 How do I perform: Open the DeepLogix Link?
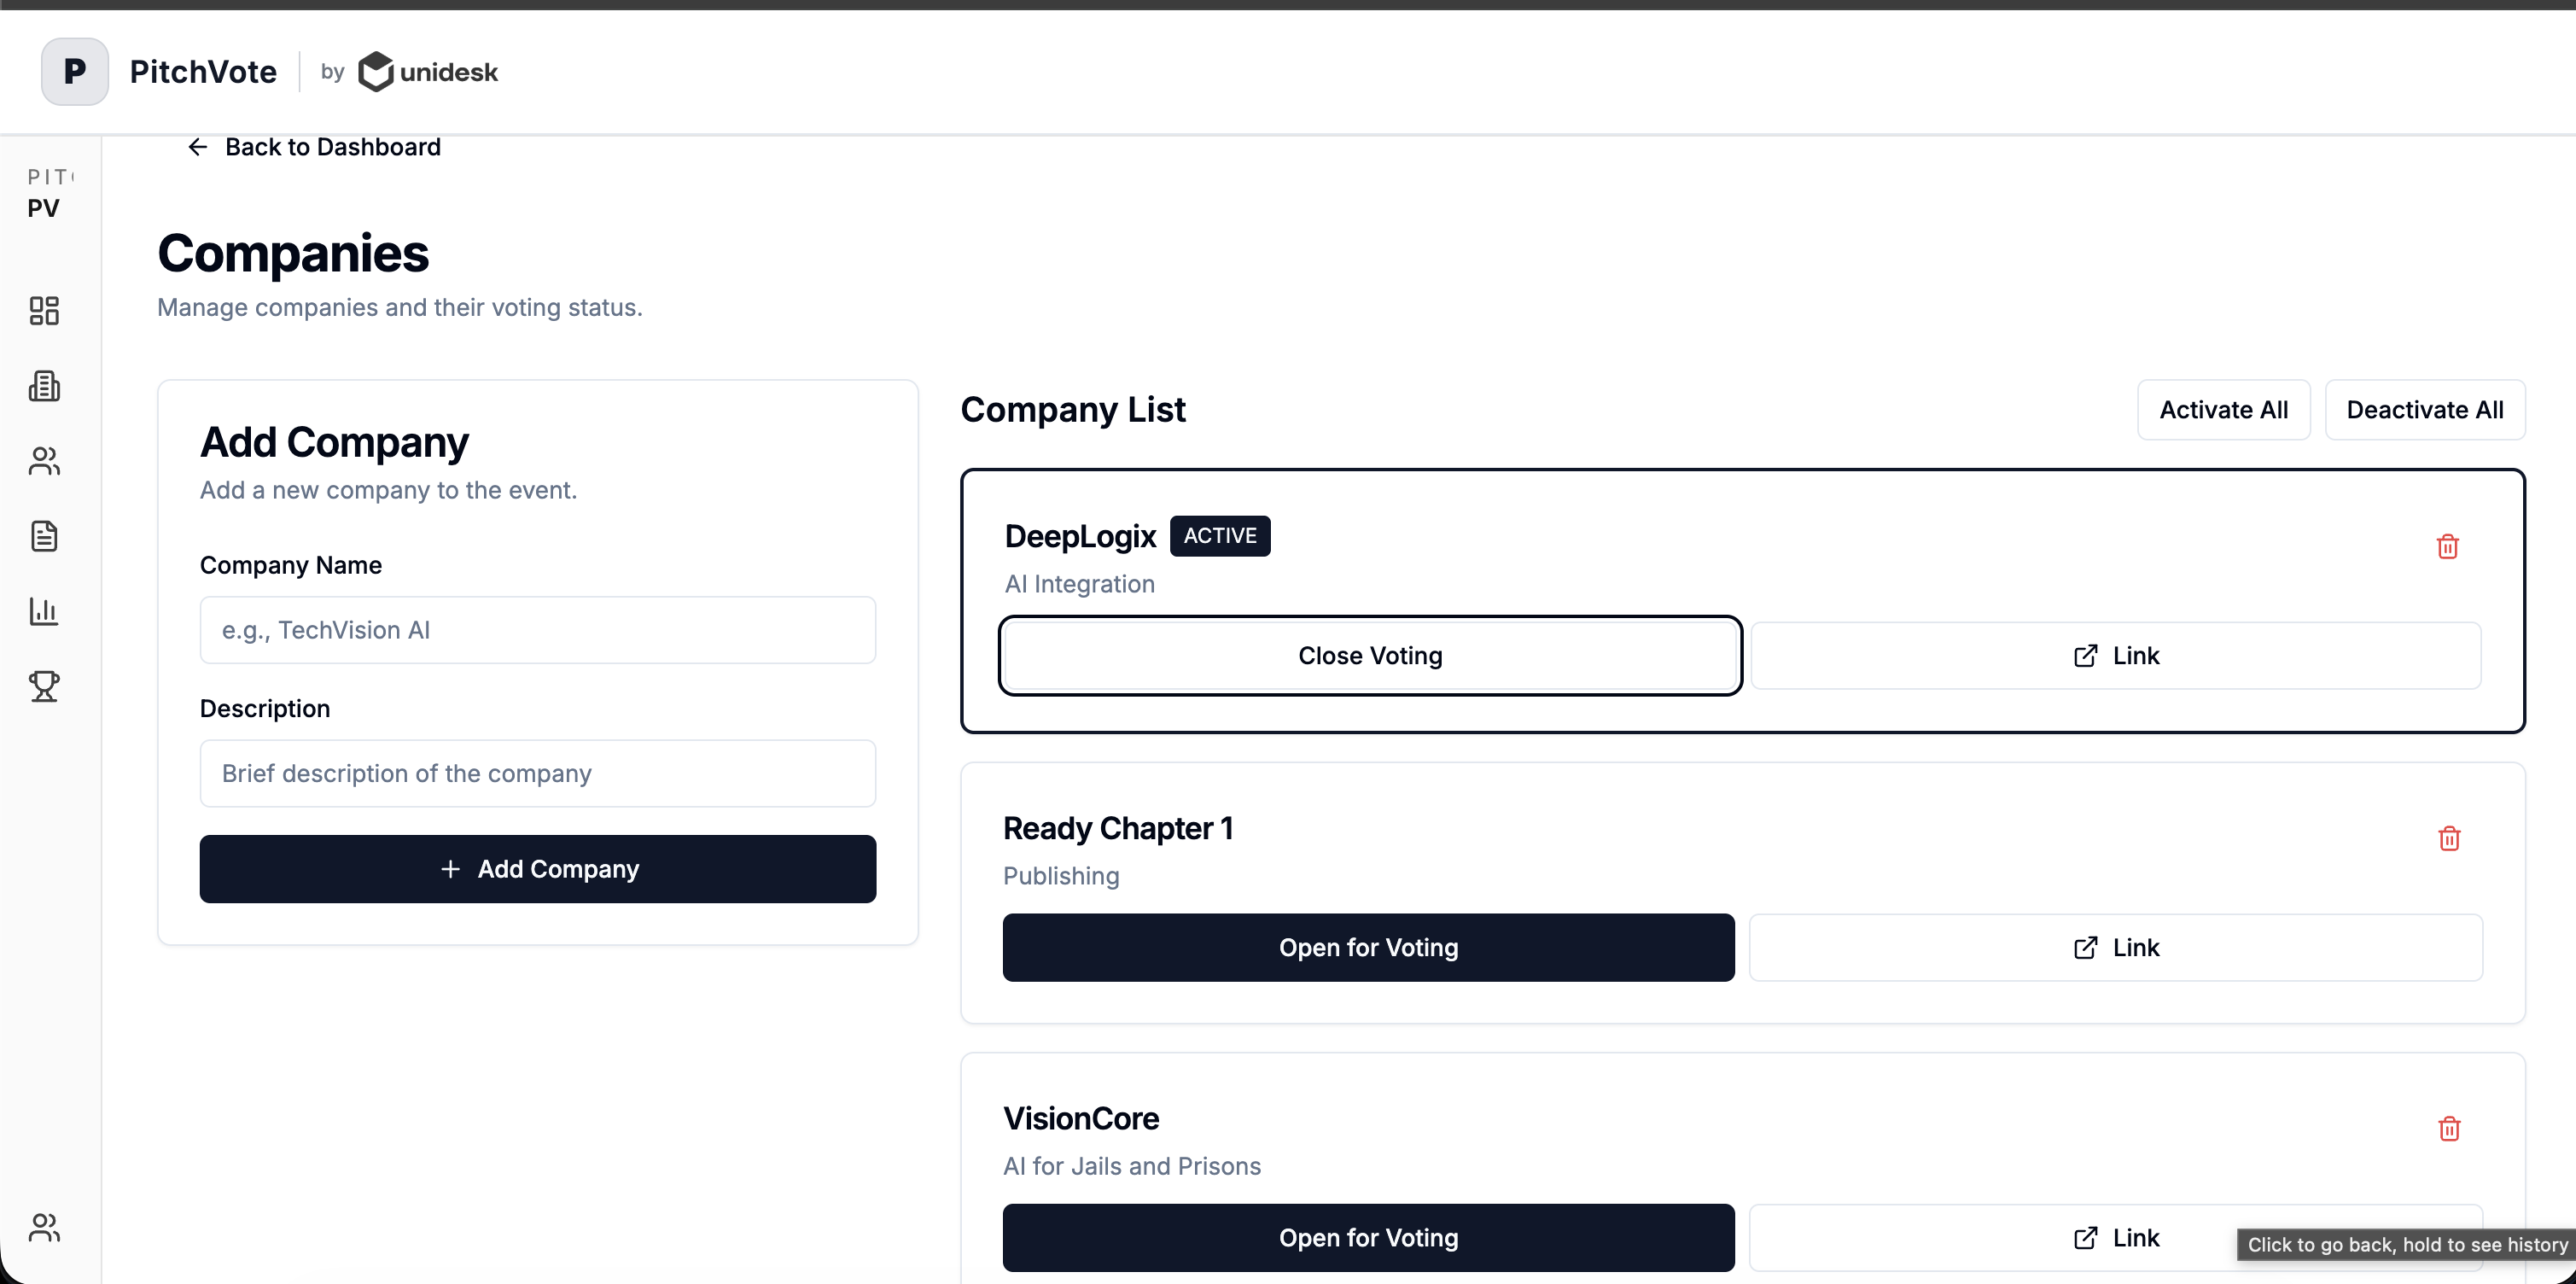tap(2115, 656)
